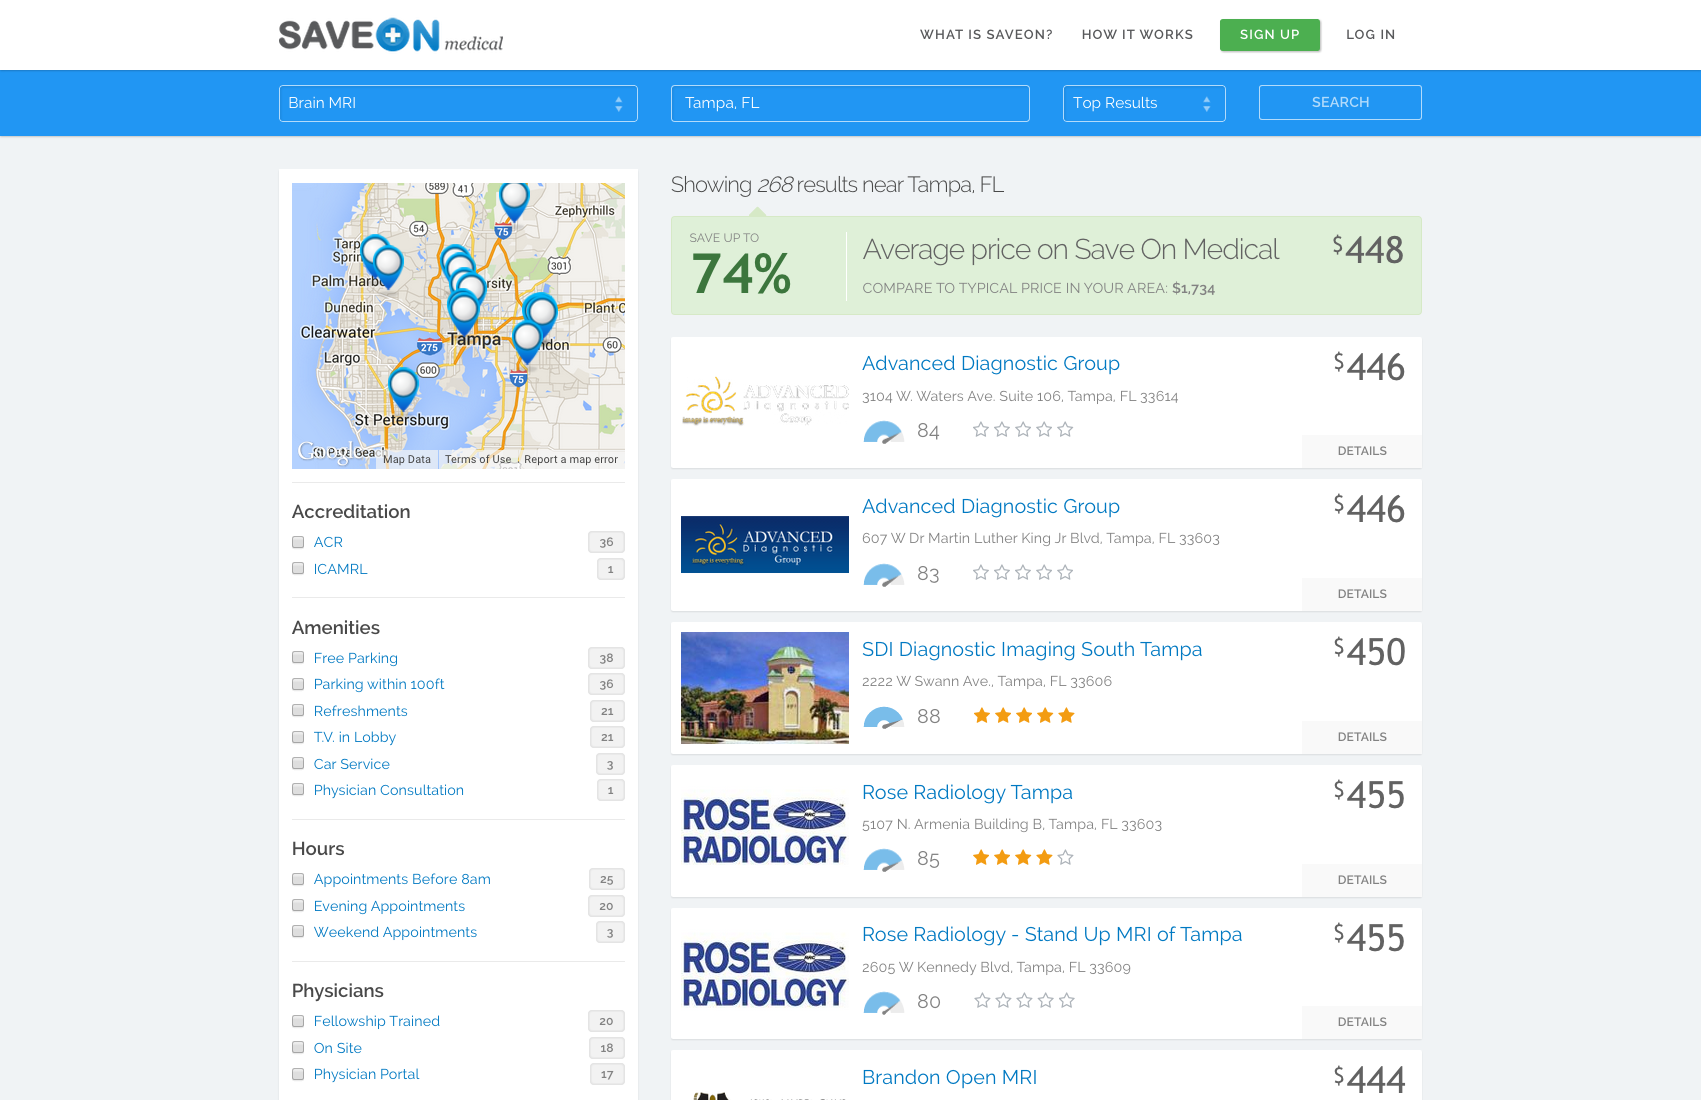Enable Appointments Before 8am filter

(x=298, y=879)
